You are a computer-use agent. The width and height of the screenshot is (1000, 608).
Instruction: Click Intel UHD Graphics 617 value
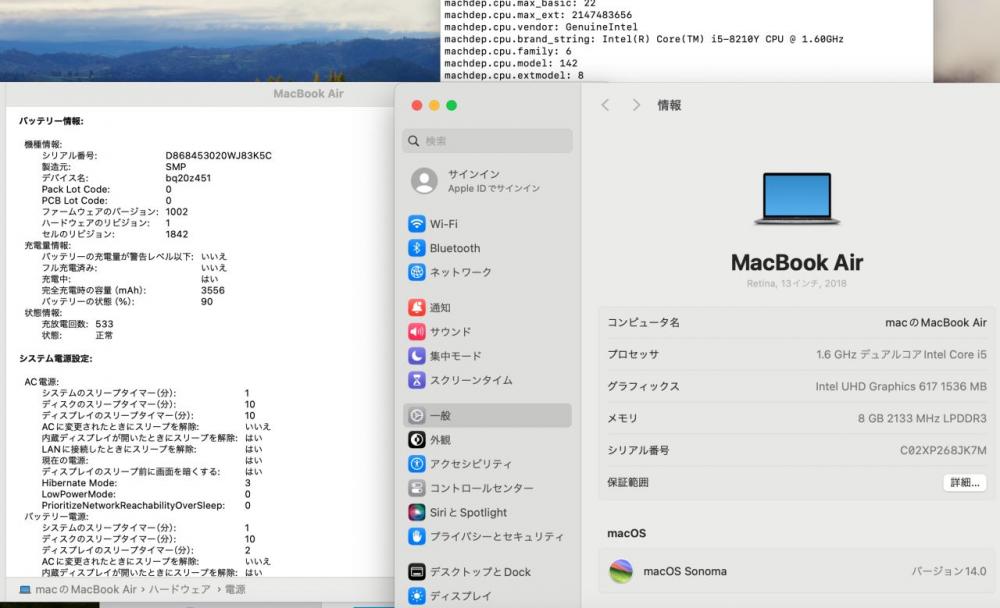coord(901,387)
